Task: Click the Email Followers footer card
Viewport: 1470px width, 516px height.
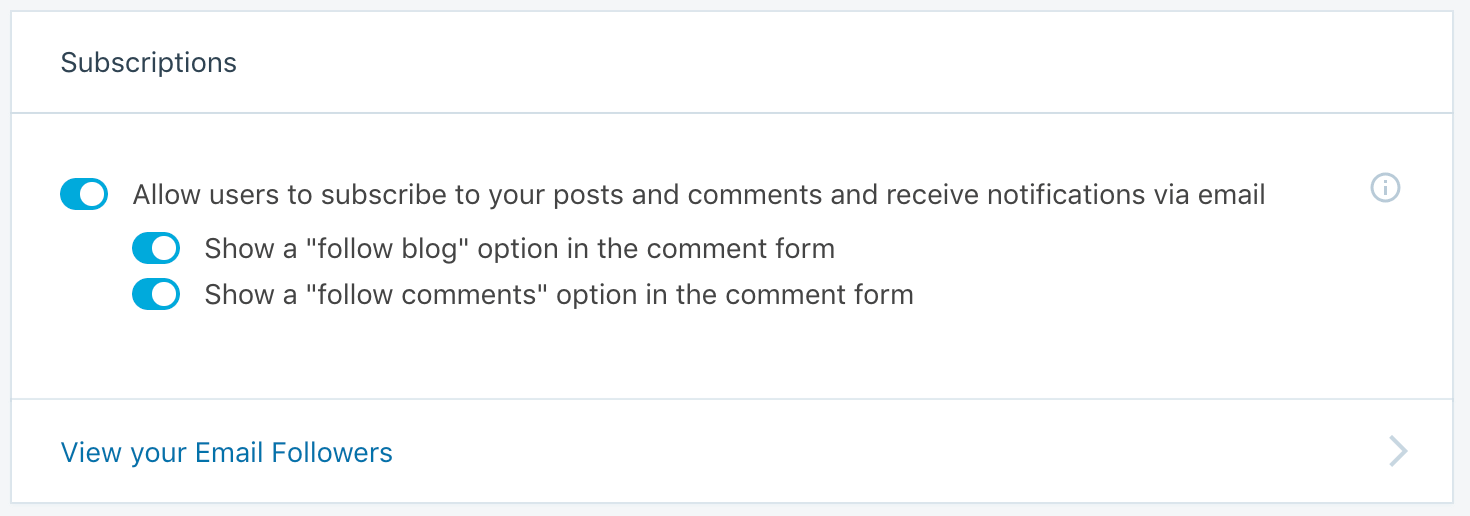Action: 730,452
